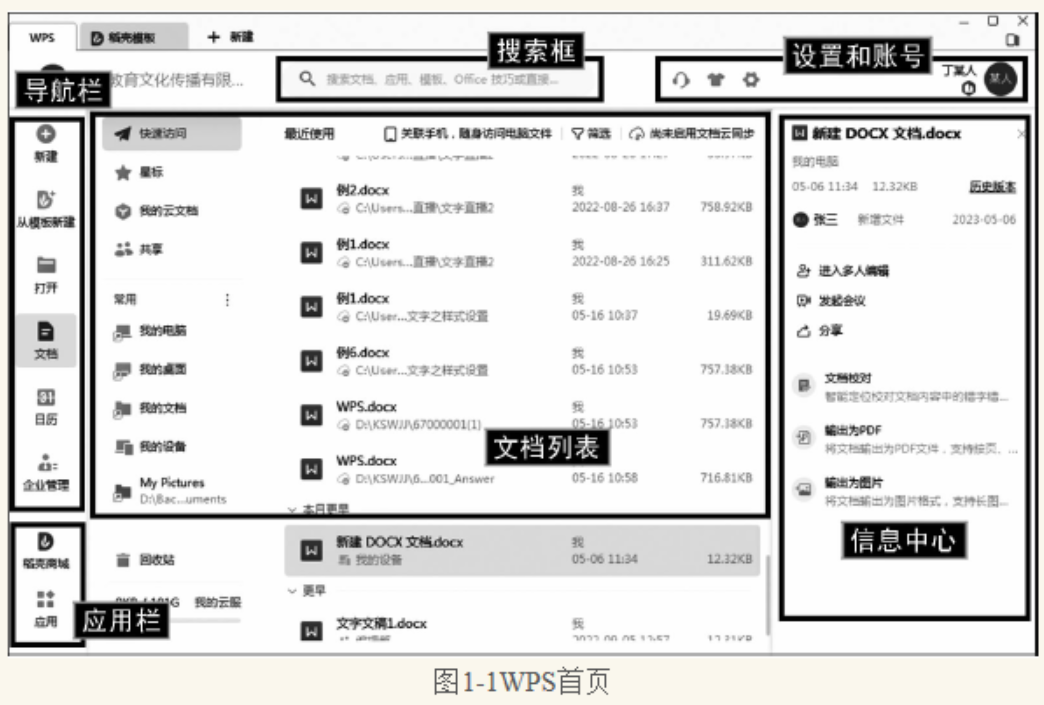Screen dimensions: 1044x705
Task: Select the 例6.docx file row
Action: [x=525, y=361]
